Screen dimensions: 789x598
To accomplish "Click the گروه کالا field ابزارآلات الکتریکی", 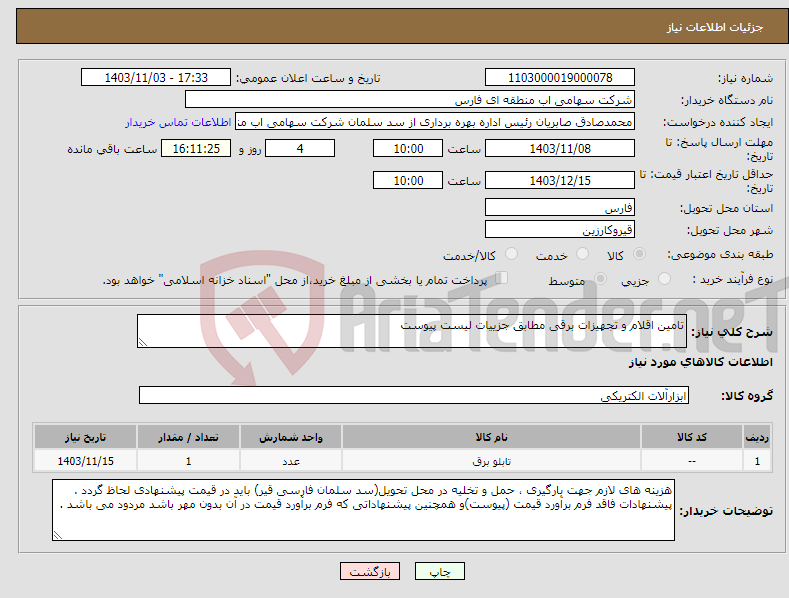I will (414, 395).
